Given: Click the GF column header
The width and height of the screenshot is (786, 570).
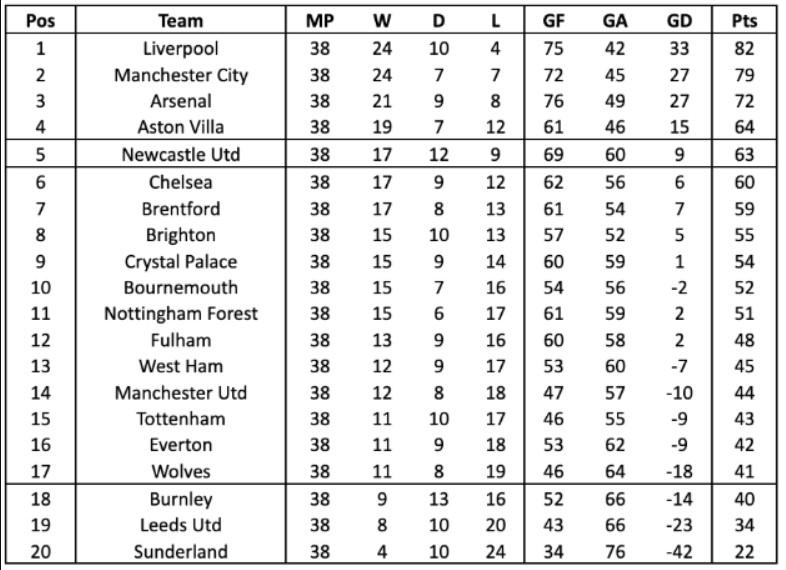Looking at the screenshot, I should pos(553,20).
